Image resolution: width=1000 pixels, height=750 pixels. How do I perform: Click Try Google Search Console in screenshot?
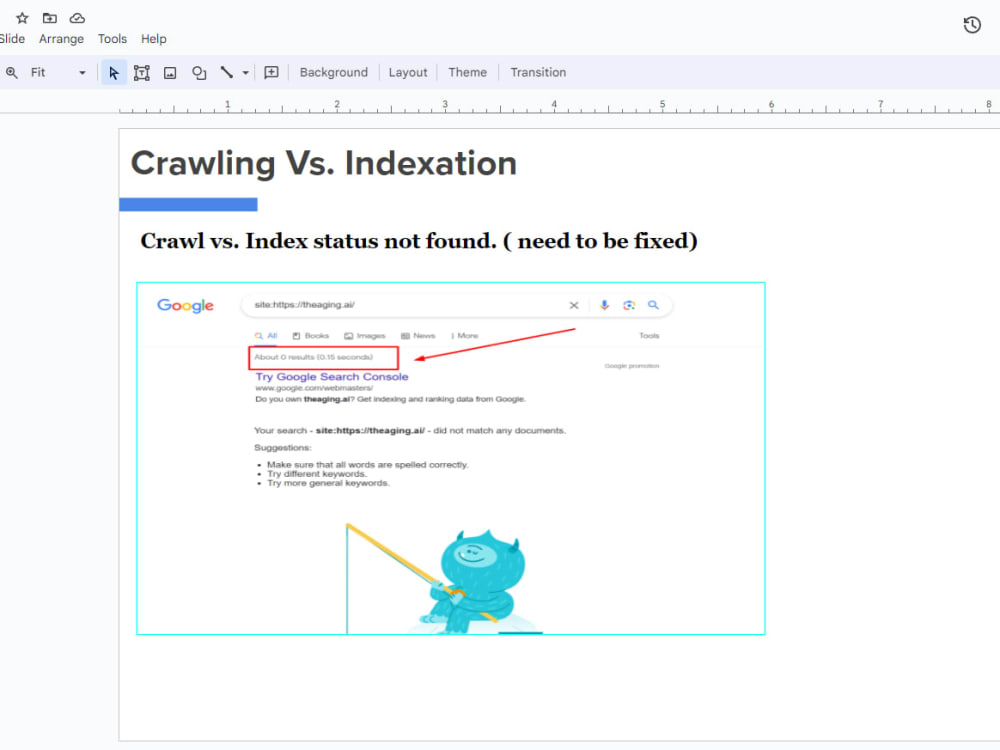(332, 377)
